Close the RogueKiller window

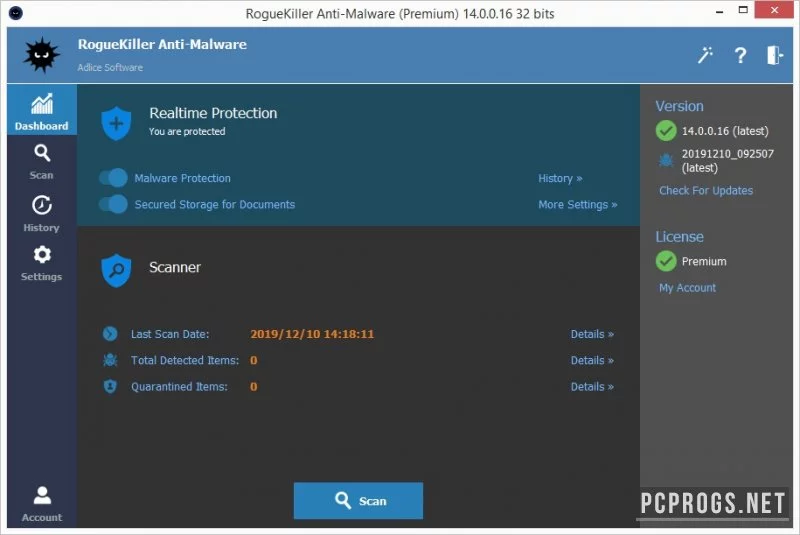[774, 10]
